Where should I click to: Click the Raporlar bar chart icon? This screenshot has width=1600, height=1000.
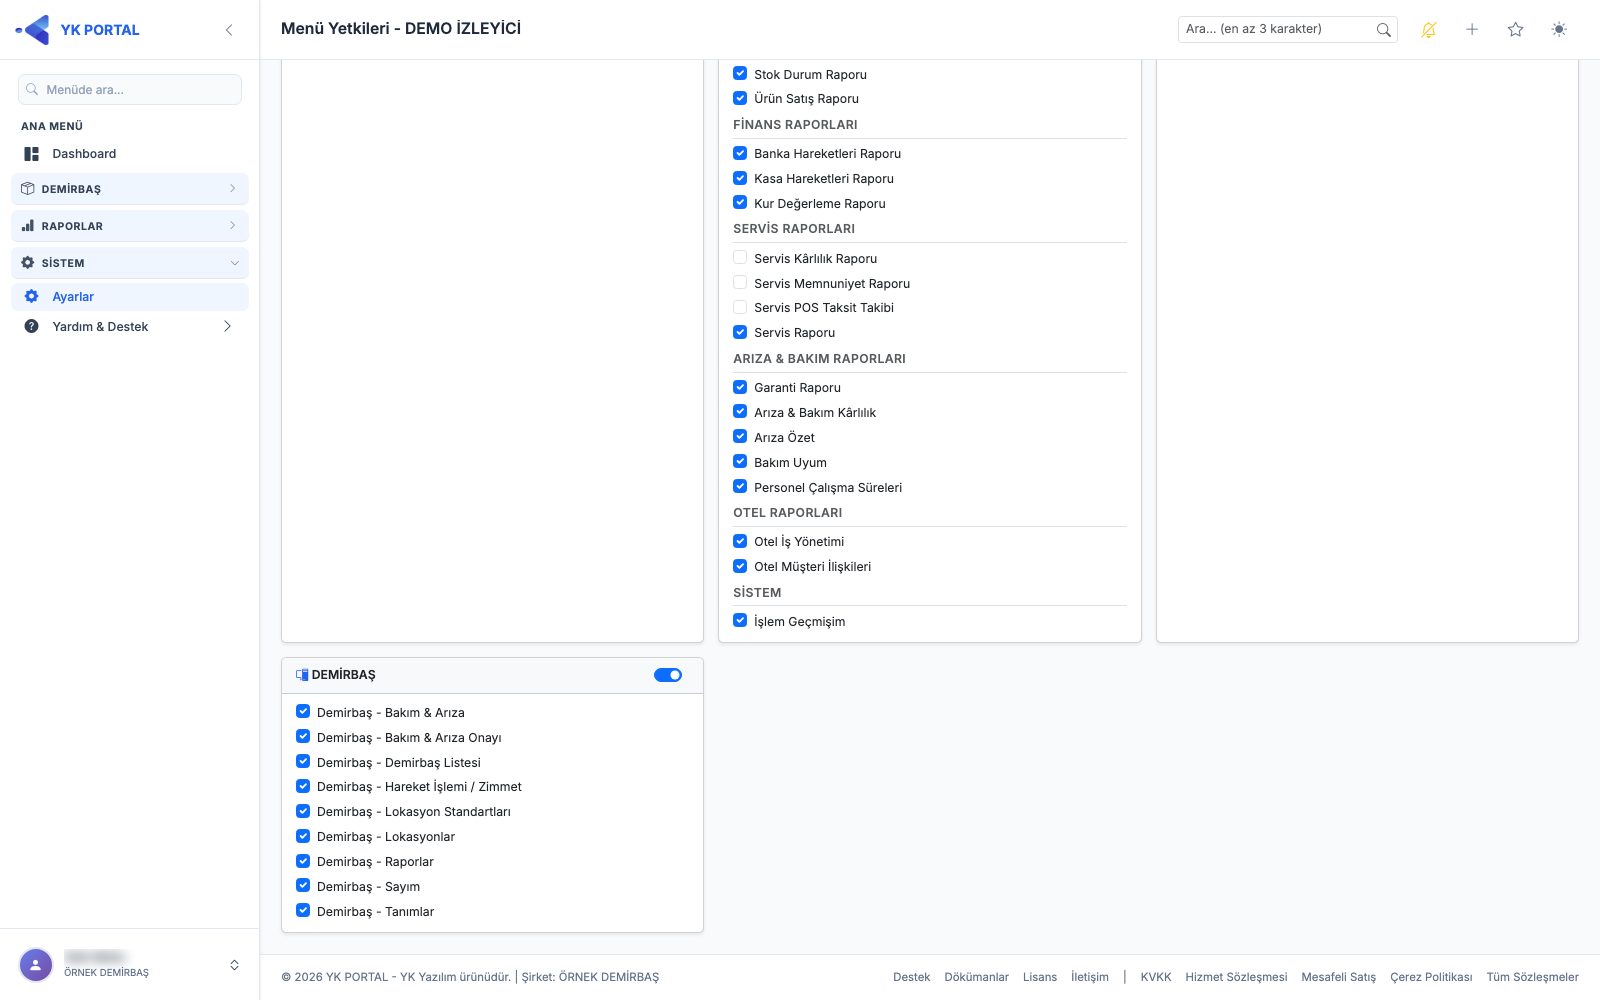pos(28,226)
